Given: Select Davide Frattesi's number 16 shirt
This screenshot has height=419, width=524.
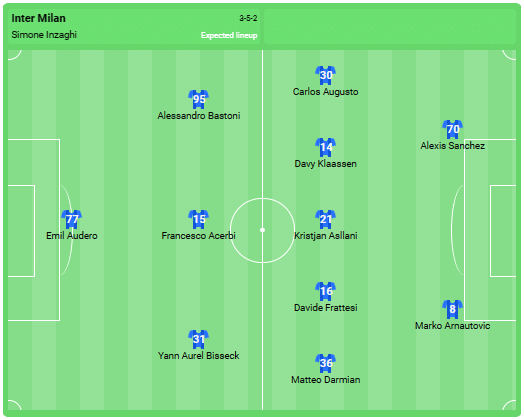Looking at the screenshot, I should click(325, 291).
